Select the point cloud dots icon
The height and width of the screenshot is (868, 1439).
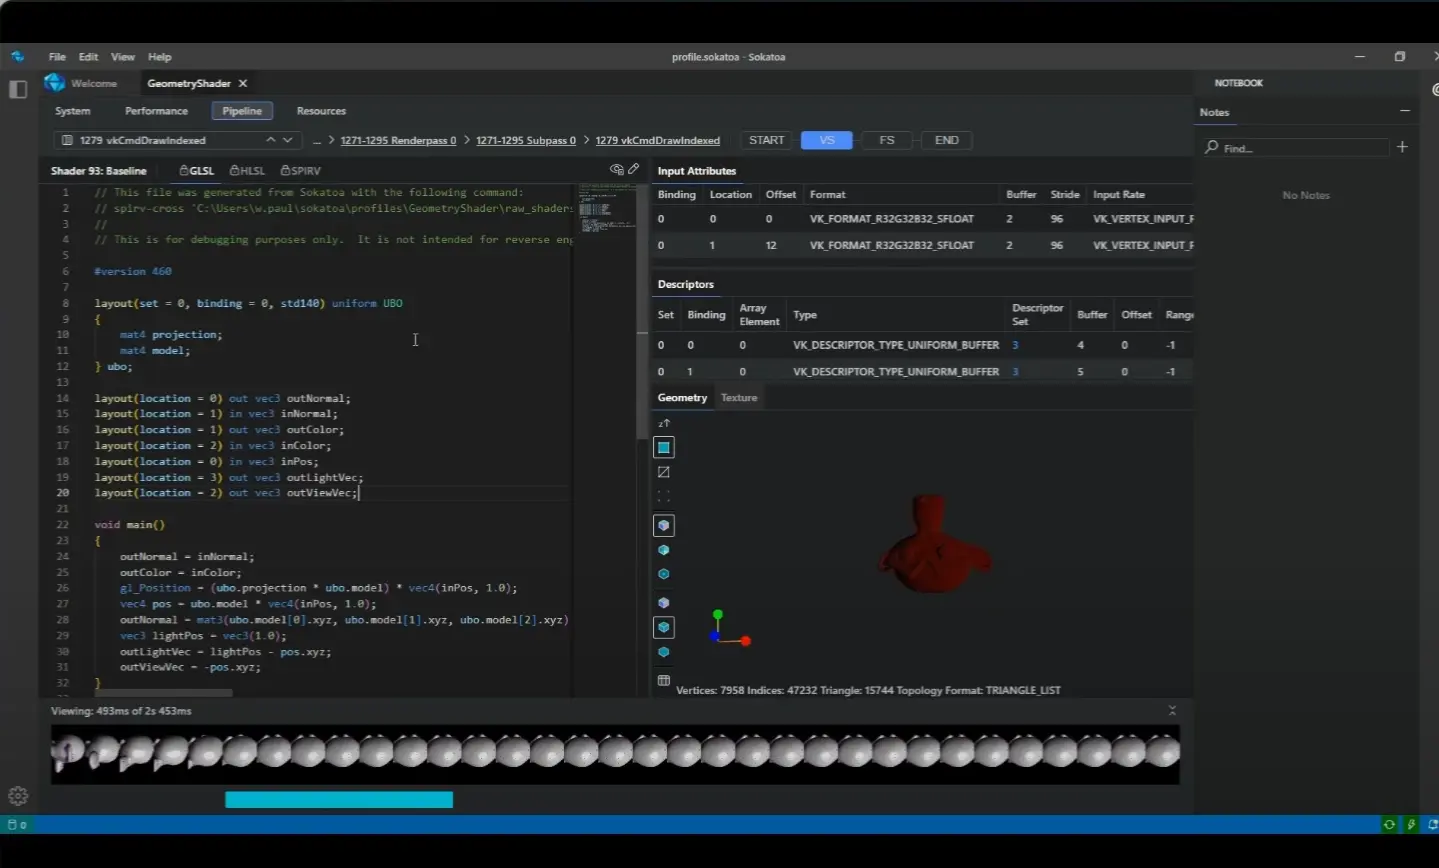tap(664, 496)
